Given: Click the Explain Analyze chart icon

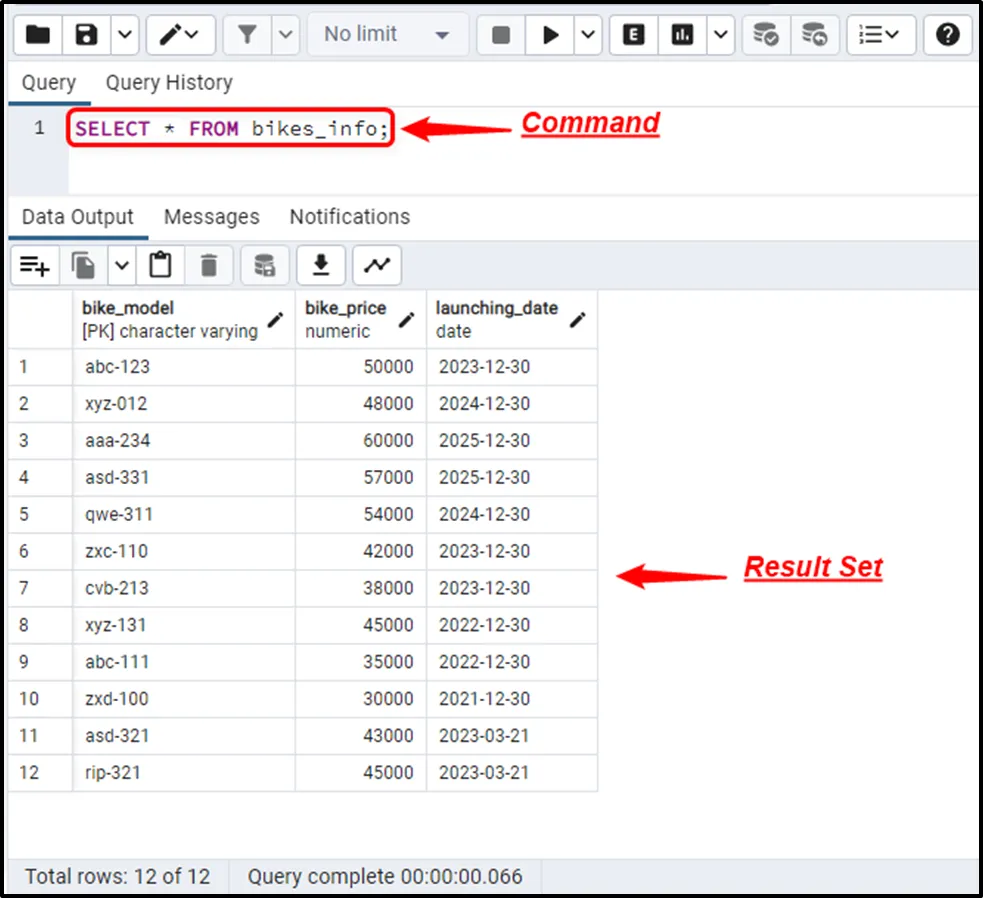Looking at the screenshot, I should (683, 35).
